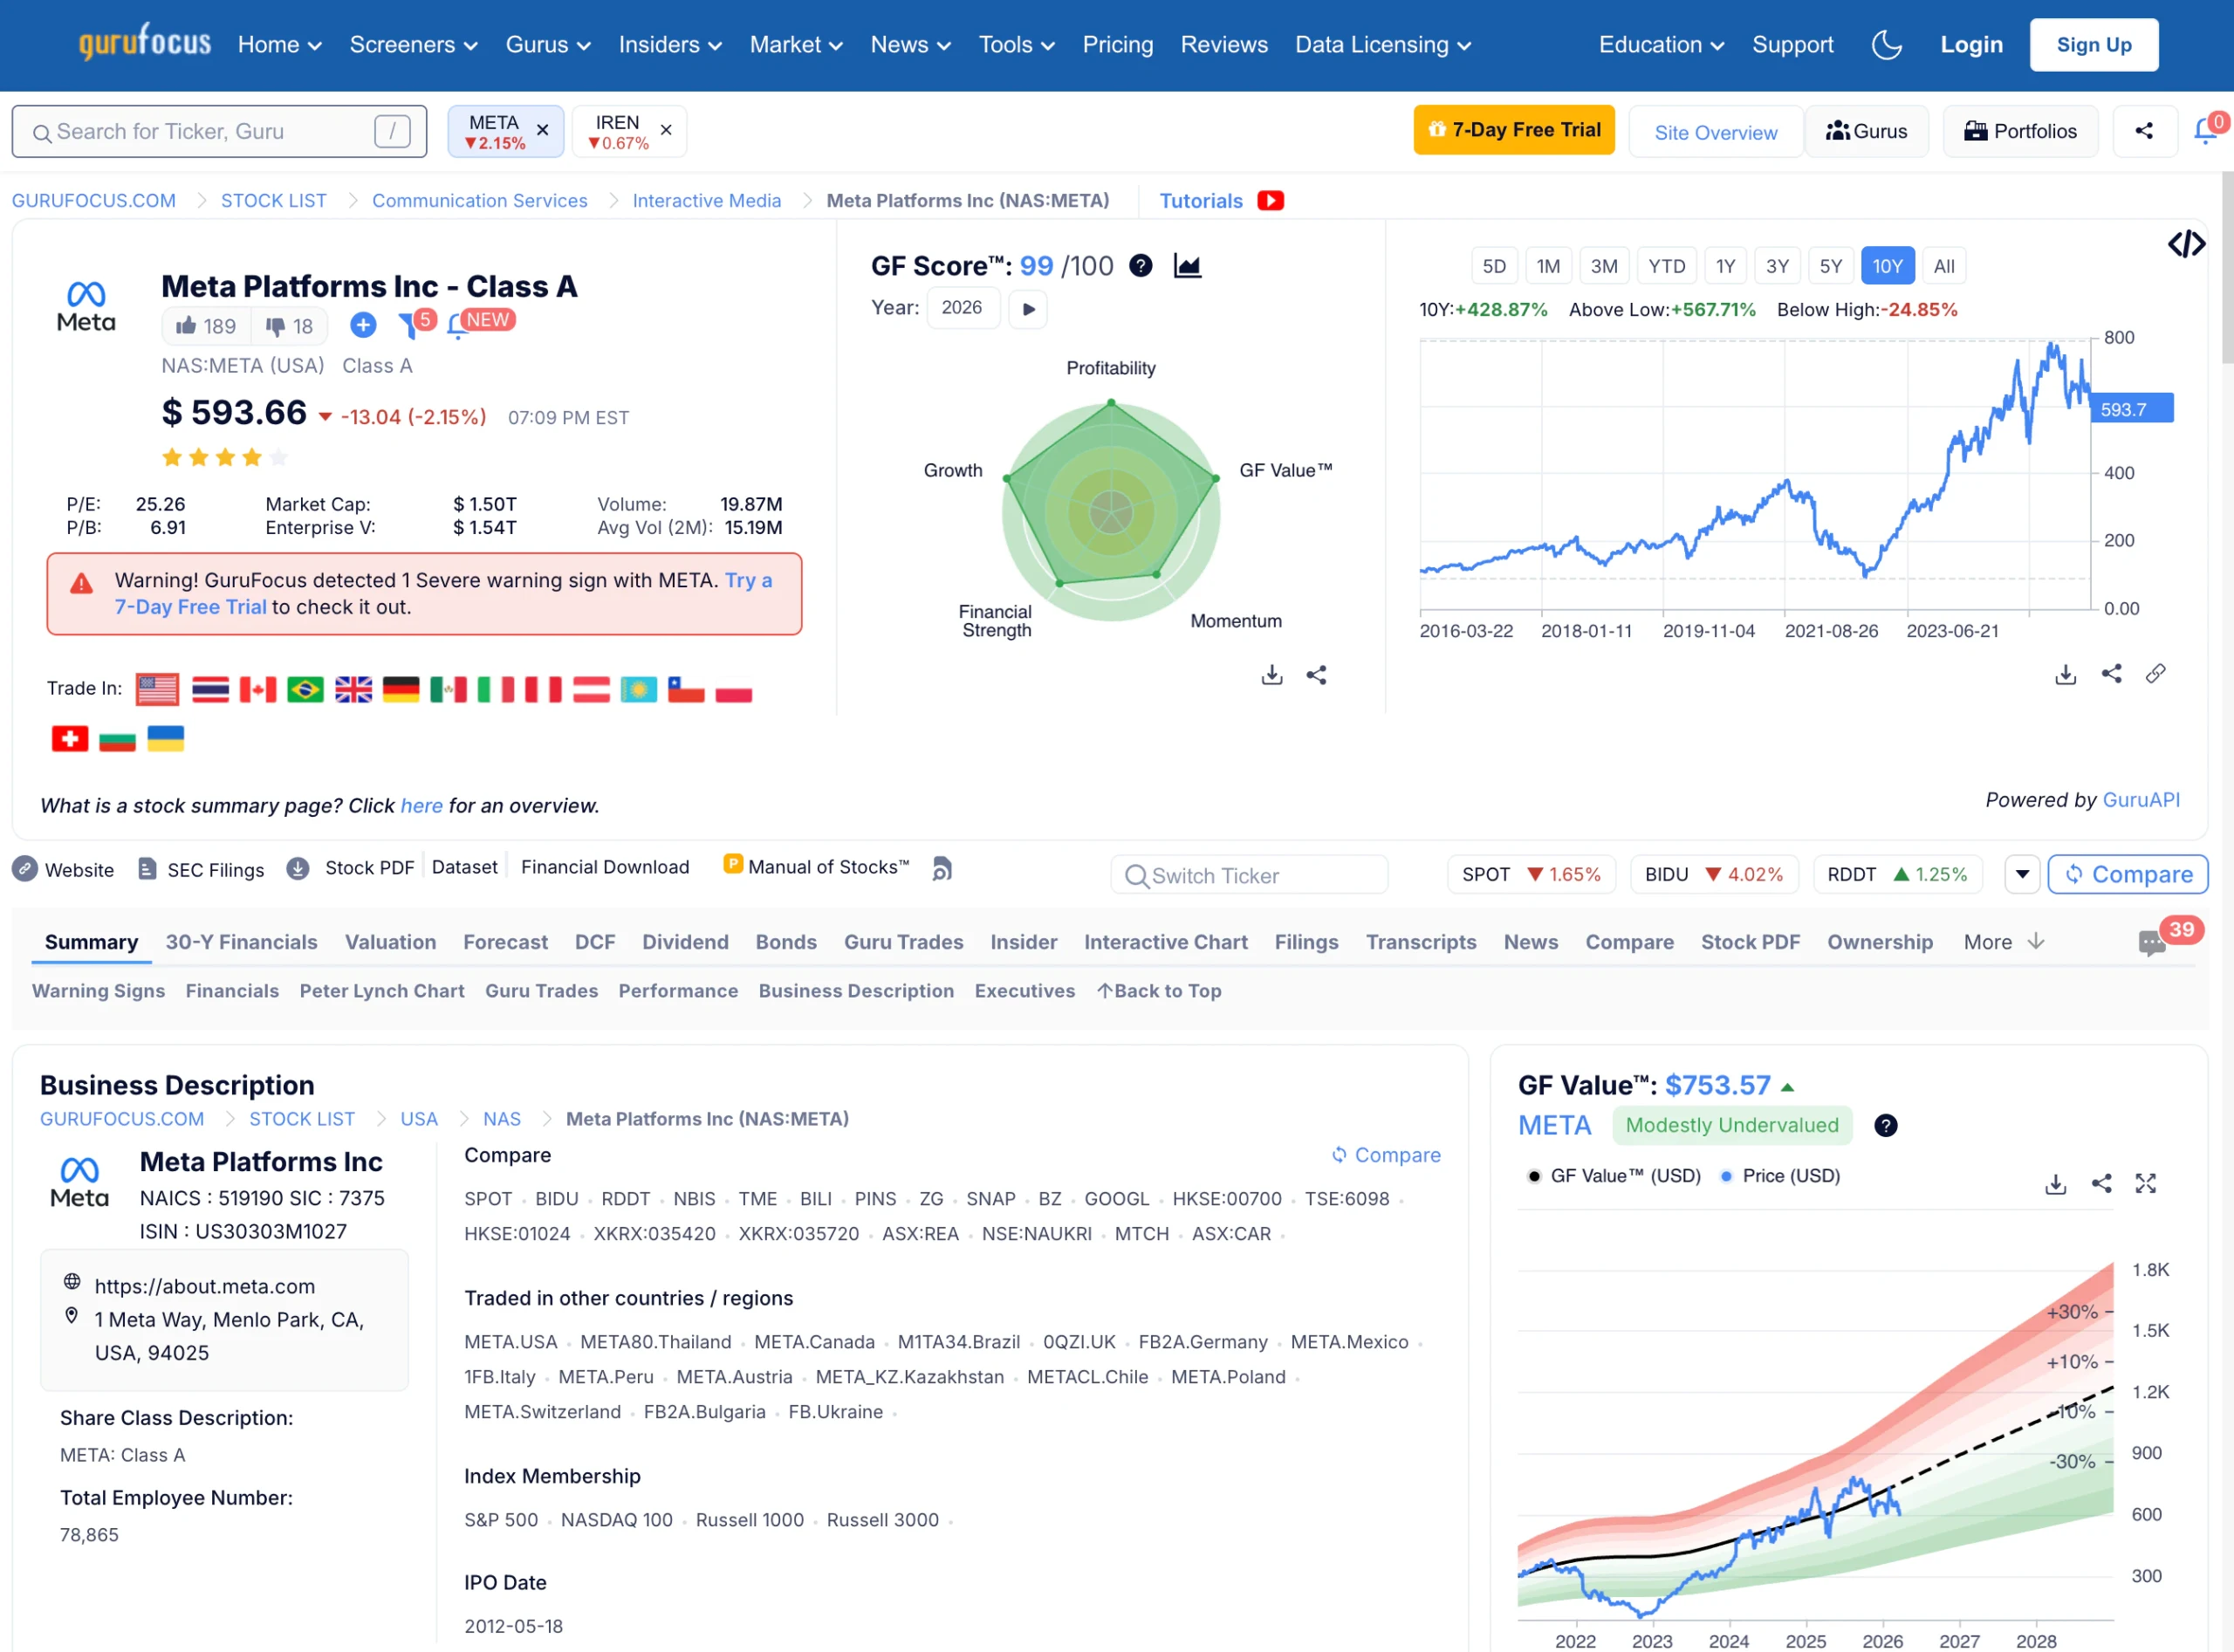The height and width of the screenshot is (1652, 2234).
Task: Switch to the Valuation tab
Action: coord(390,942)
